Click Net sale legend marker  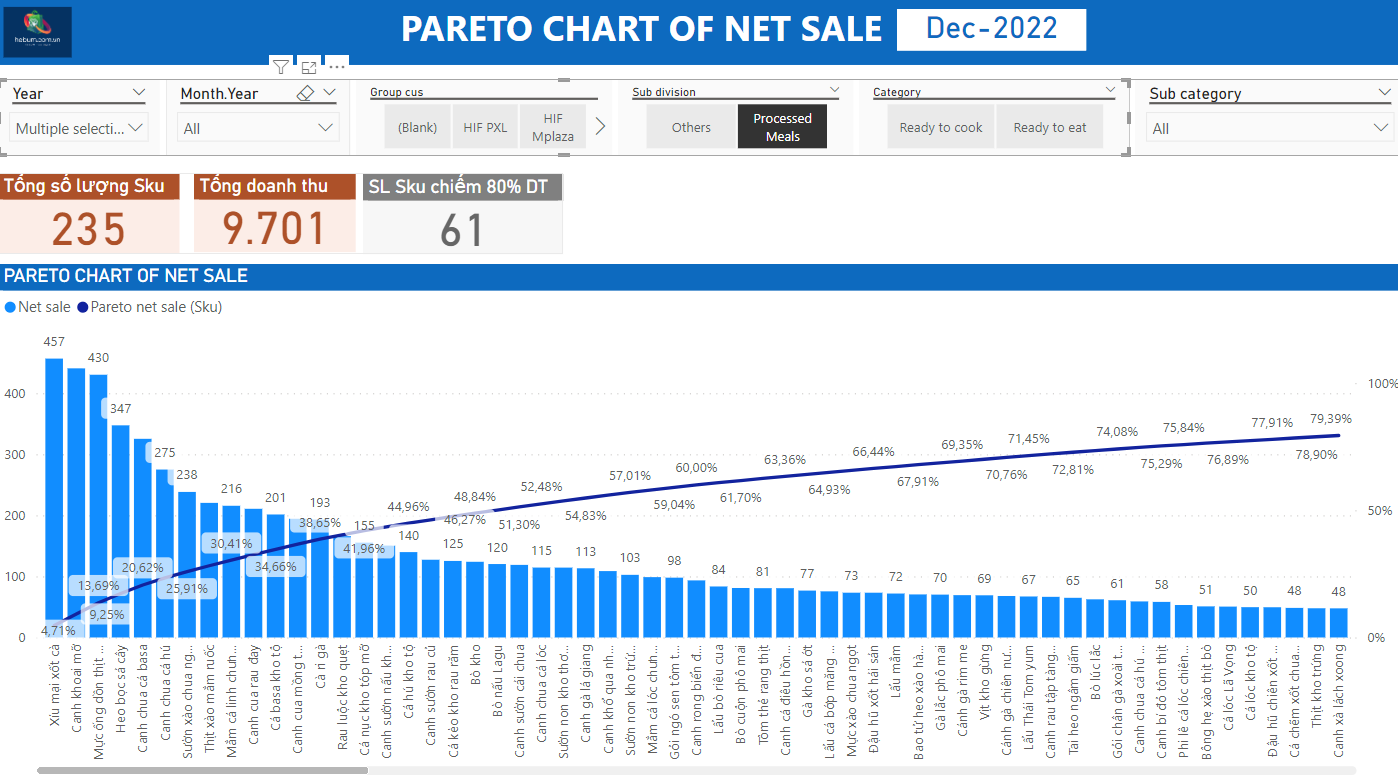click(11, 307)
